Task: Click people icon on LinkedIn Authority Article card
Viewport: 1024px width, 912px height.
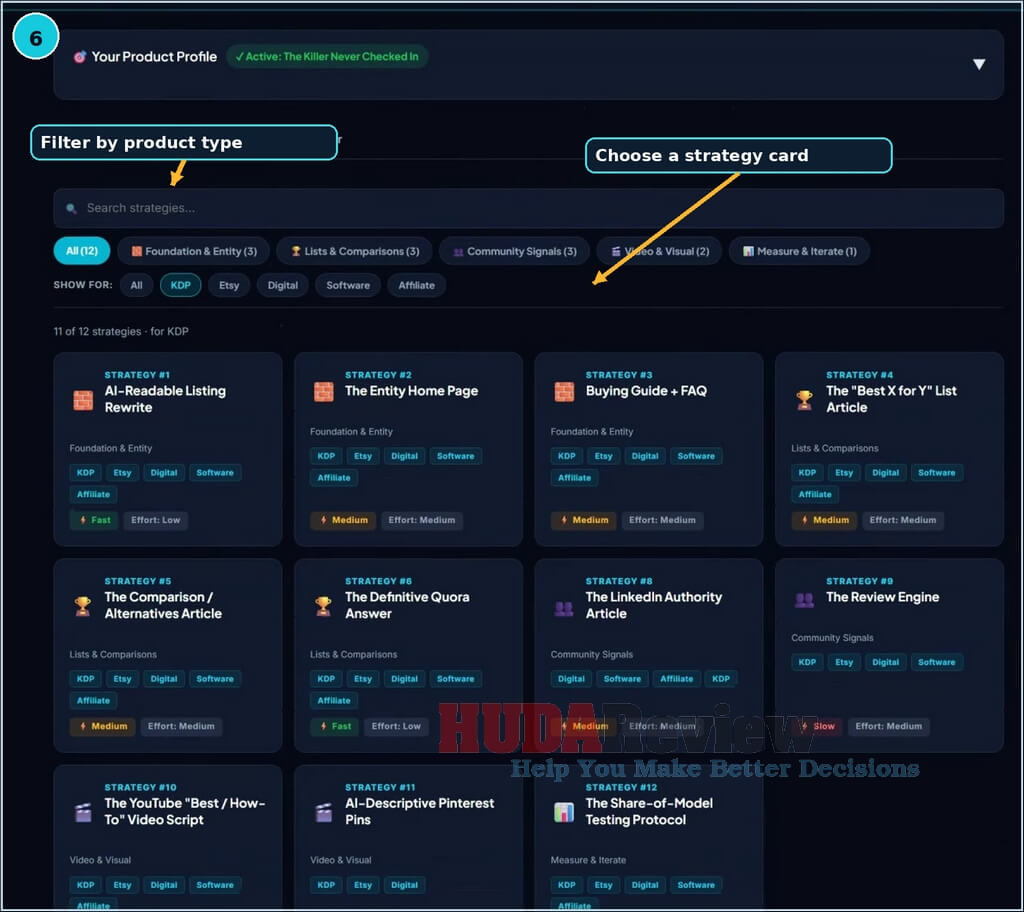Action: point(564,608)
